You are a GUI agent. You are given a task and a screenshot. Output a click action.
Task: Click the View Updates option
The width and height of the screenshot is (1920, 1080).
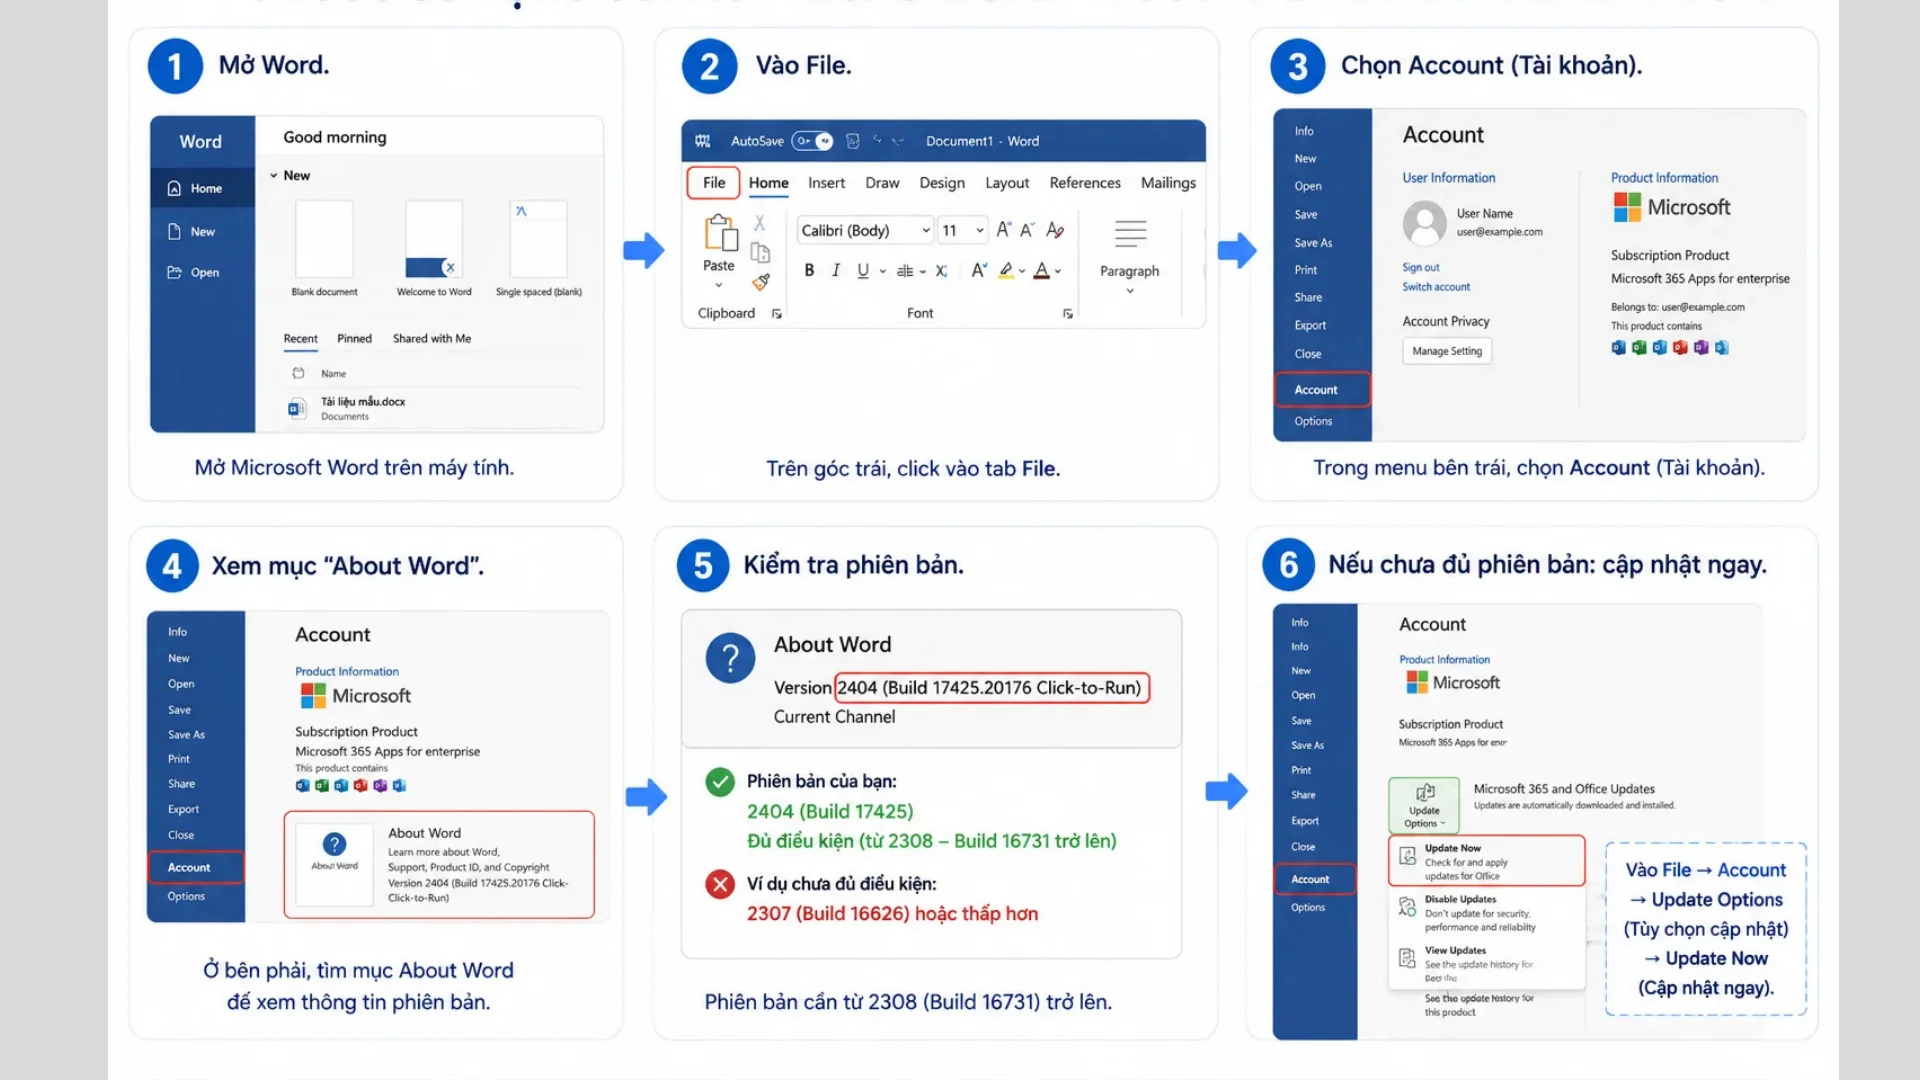click(x=1487, y=964)
